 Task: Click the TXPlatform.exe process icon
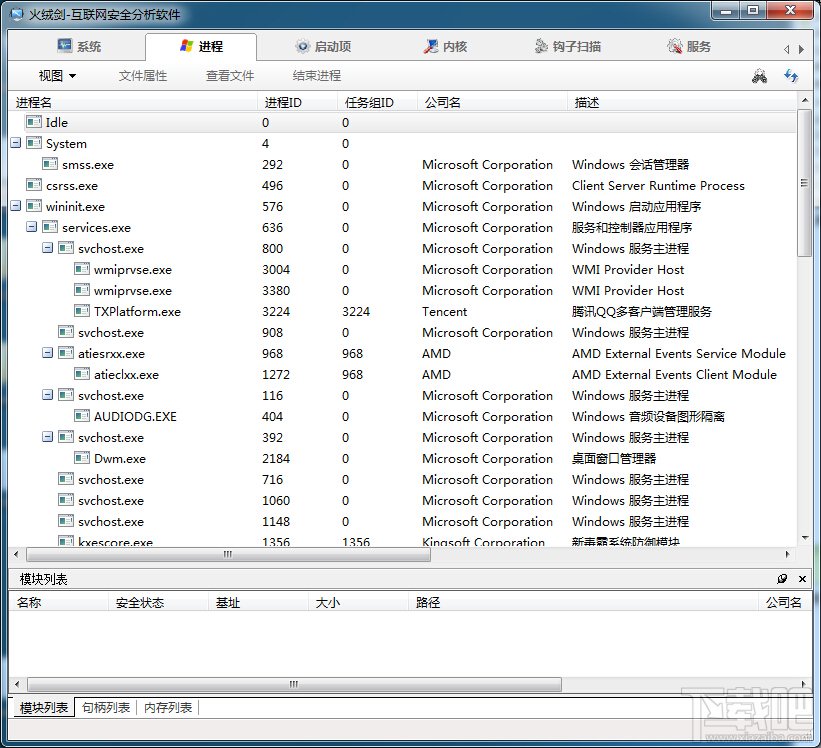pos(82,311)
